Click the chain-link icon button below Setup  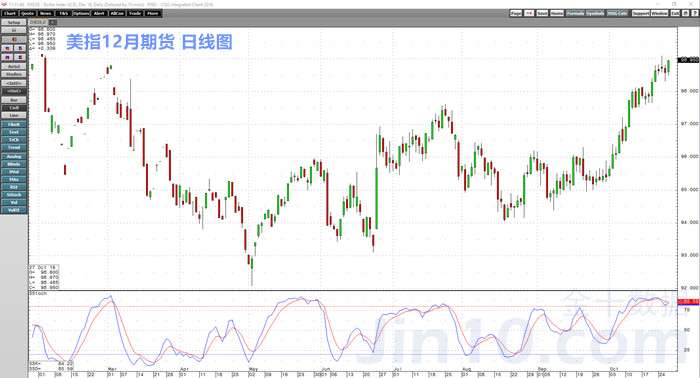pyautogui.click(x=14, y=30)
